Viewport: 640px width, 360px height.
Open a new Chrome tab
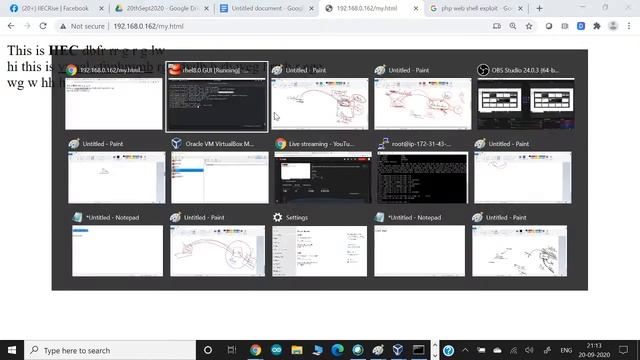[x=539, y=8]
